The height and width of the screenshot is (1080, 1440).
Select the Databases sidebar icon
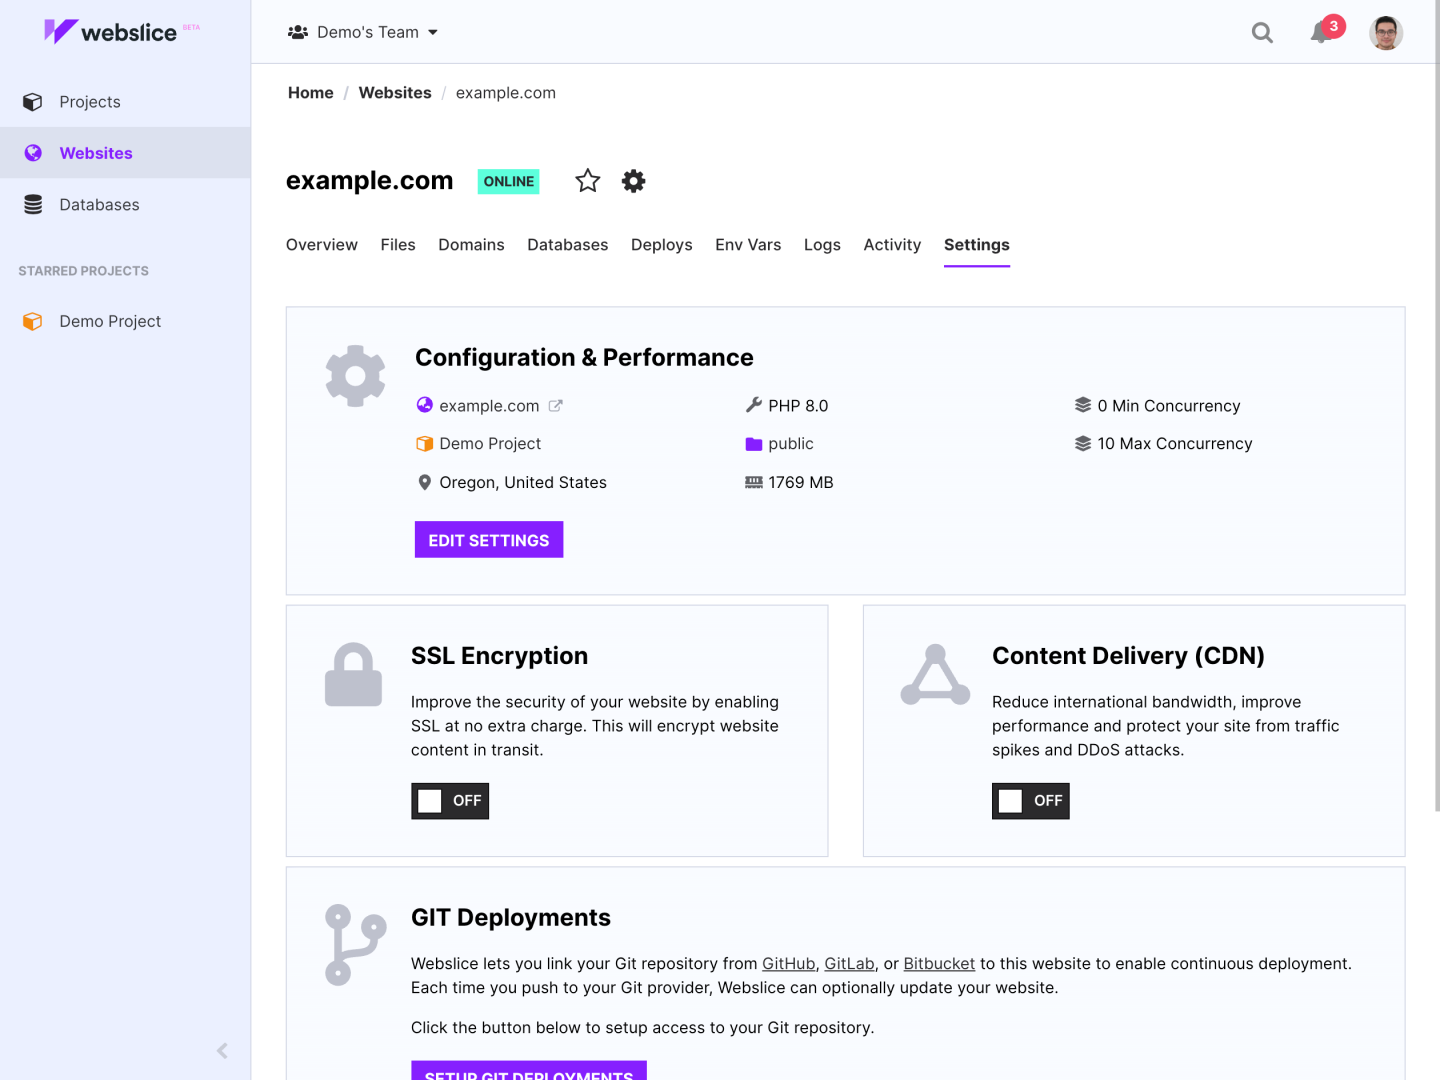(x=32, y=204)
